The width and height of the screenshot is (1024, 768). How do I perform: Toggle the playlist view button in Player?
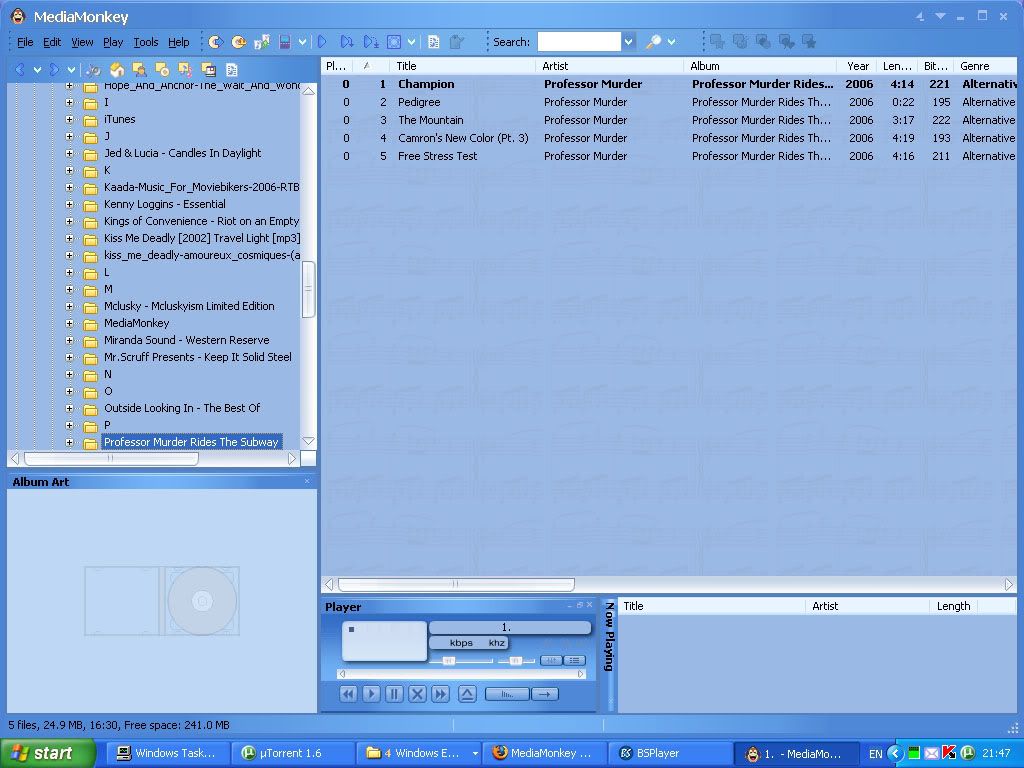[574, 660]
